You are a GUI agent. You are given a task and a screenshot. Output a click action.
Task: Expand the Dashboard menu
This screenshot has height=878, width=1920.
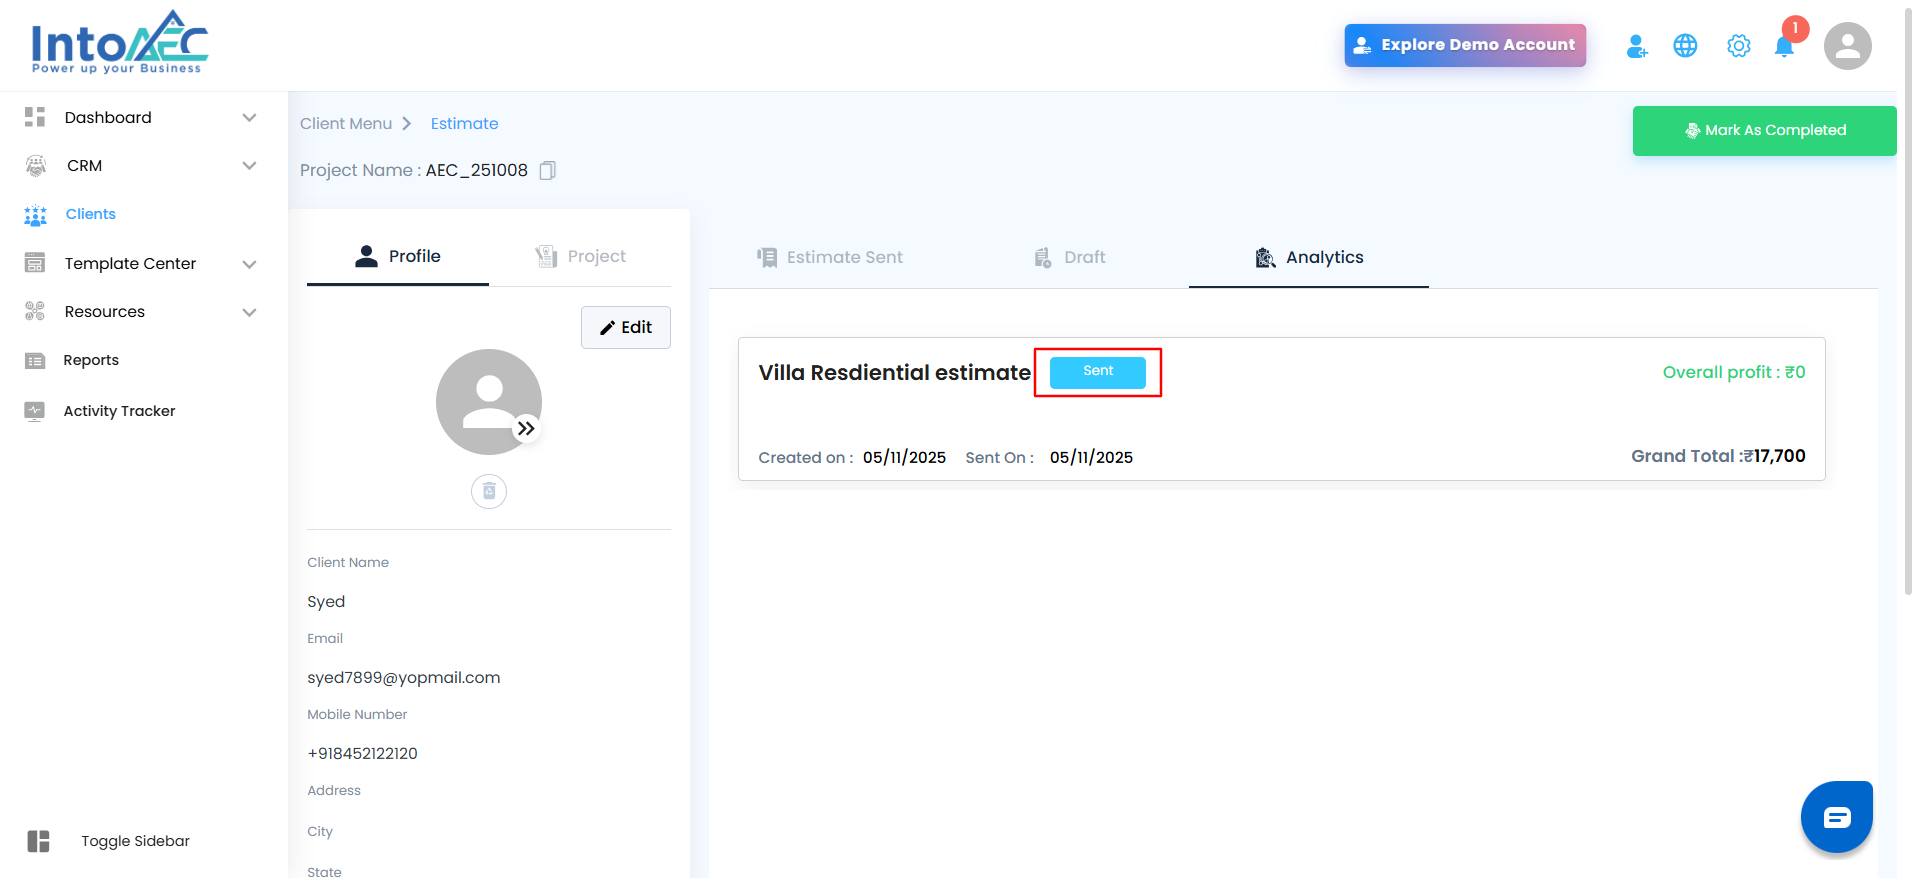[x=249, y=118]
